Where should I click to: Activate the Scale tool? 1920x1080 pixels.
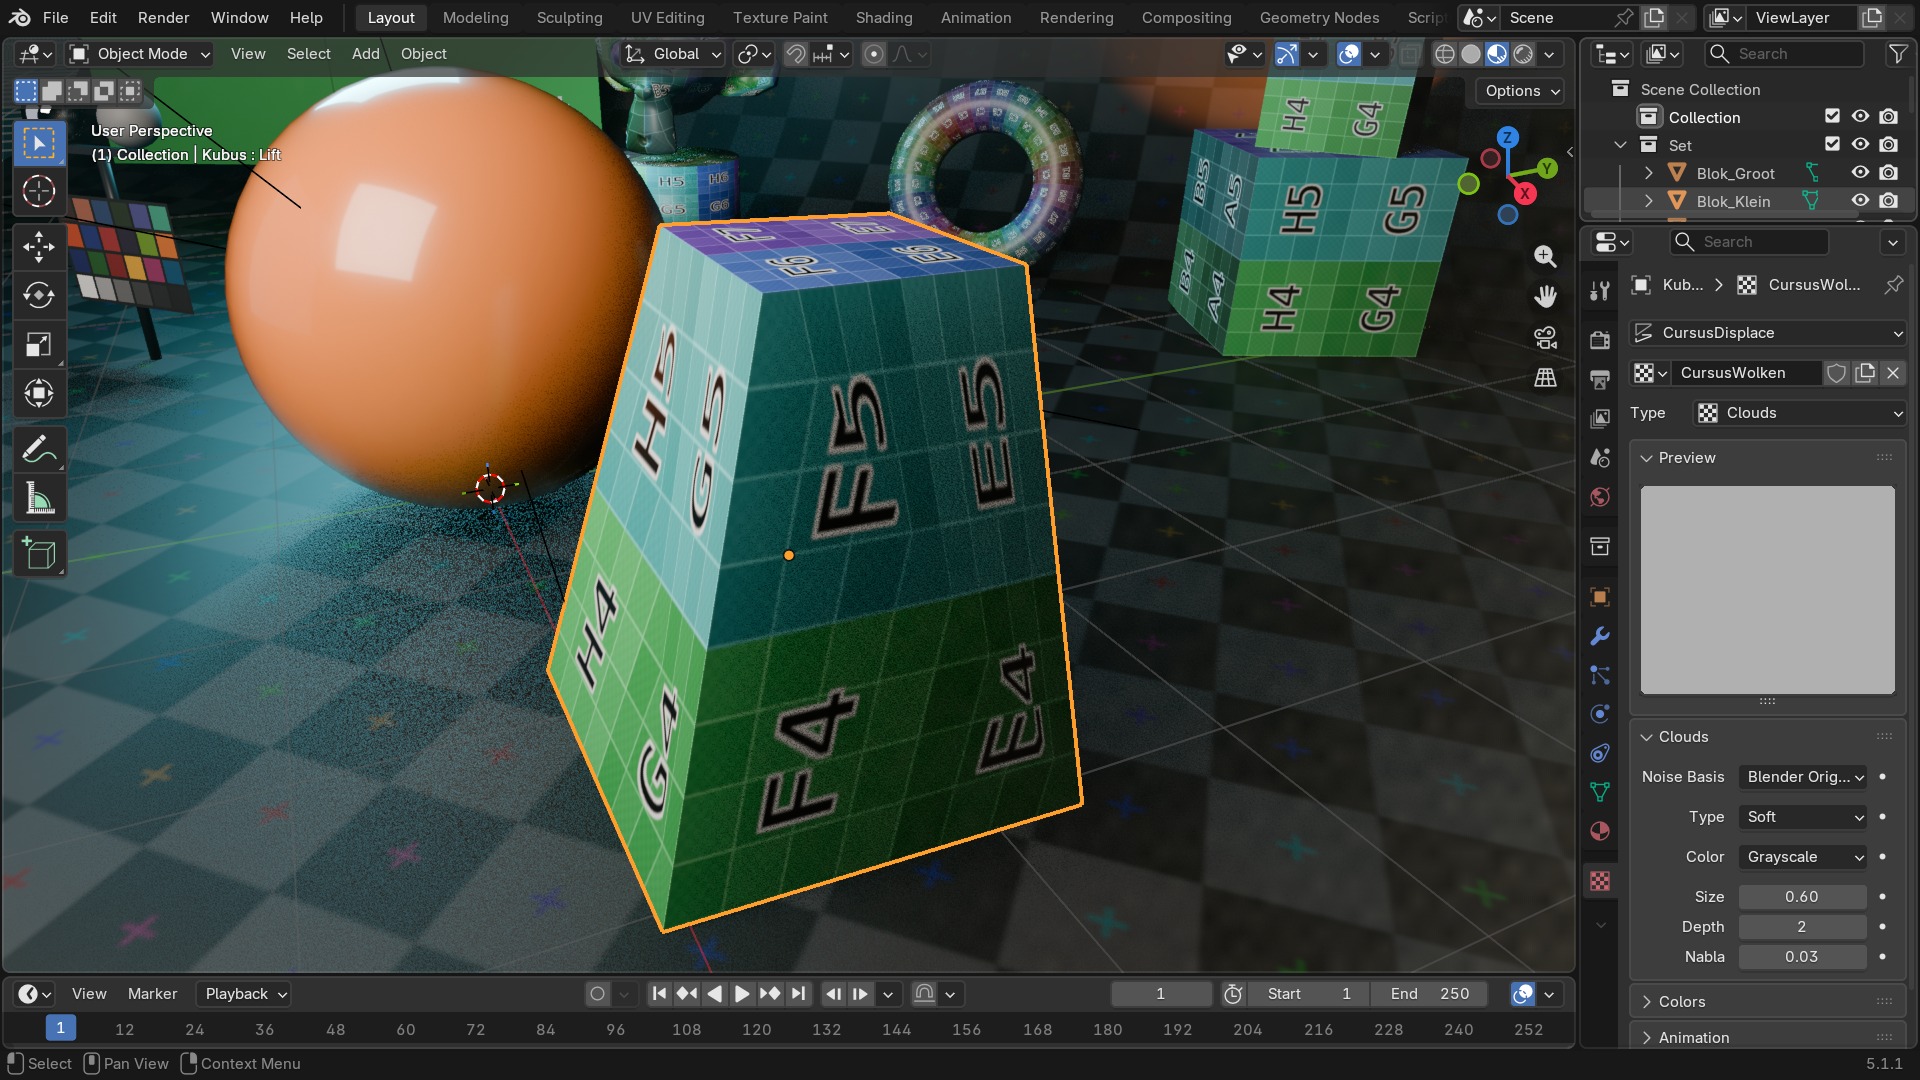pos(39,345)
